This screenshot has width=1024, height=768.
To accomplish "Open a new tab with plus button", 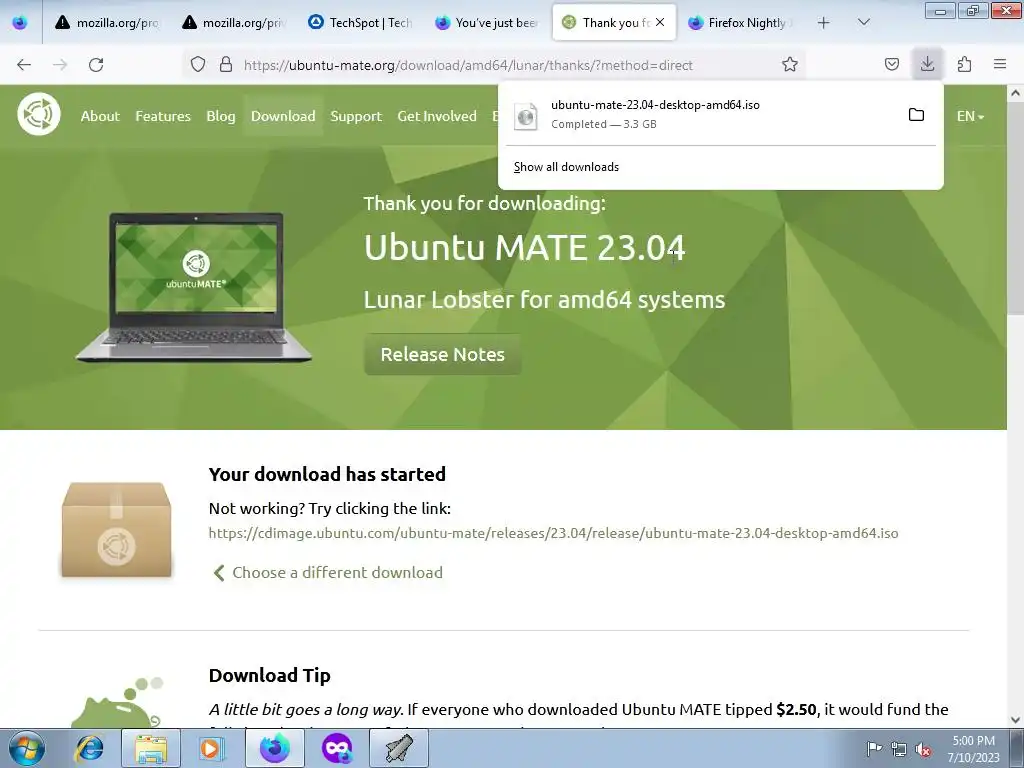I will 824,23.
